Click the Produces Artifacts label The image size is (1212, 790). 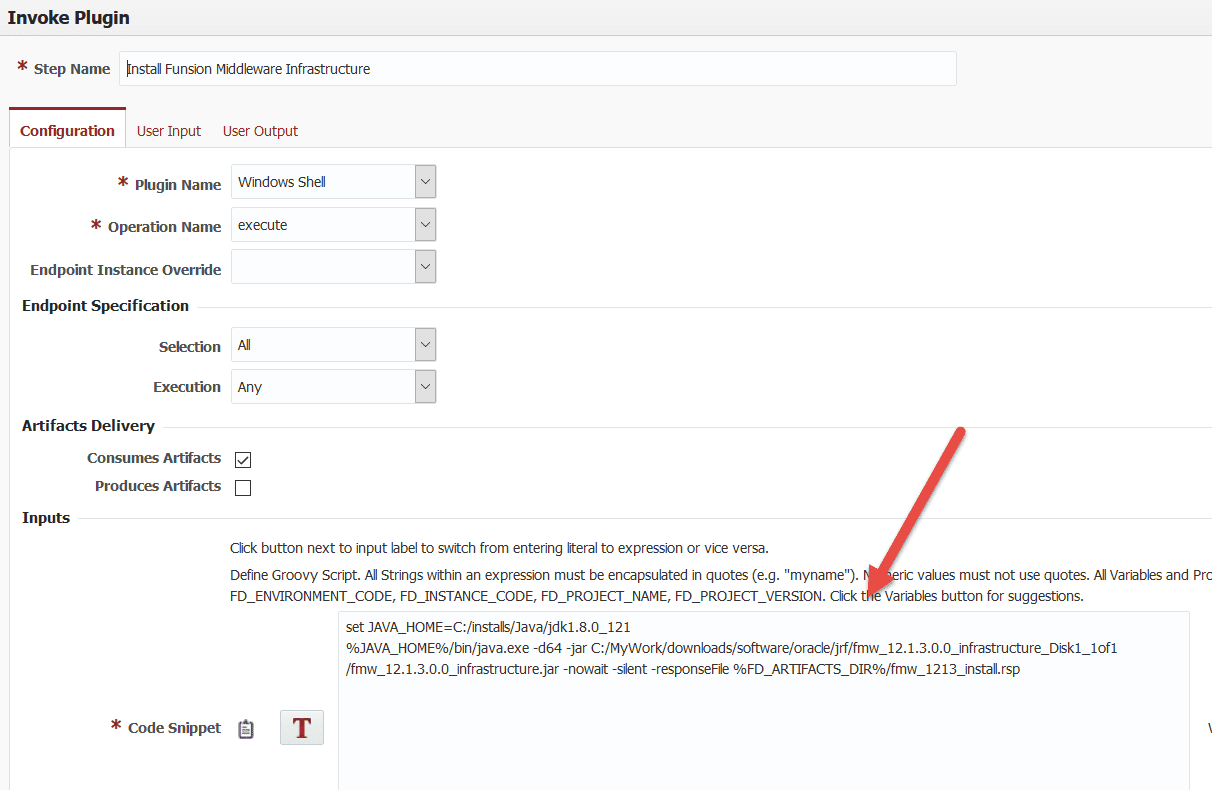(158, 486)
